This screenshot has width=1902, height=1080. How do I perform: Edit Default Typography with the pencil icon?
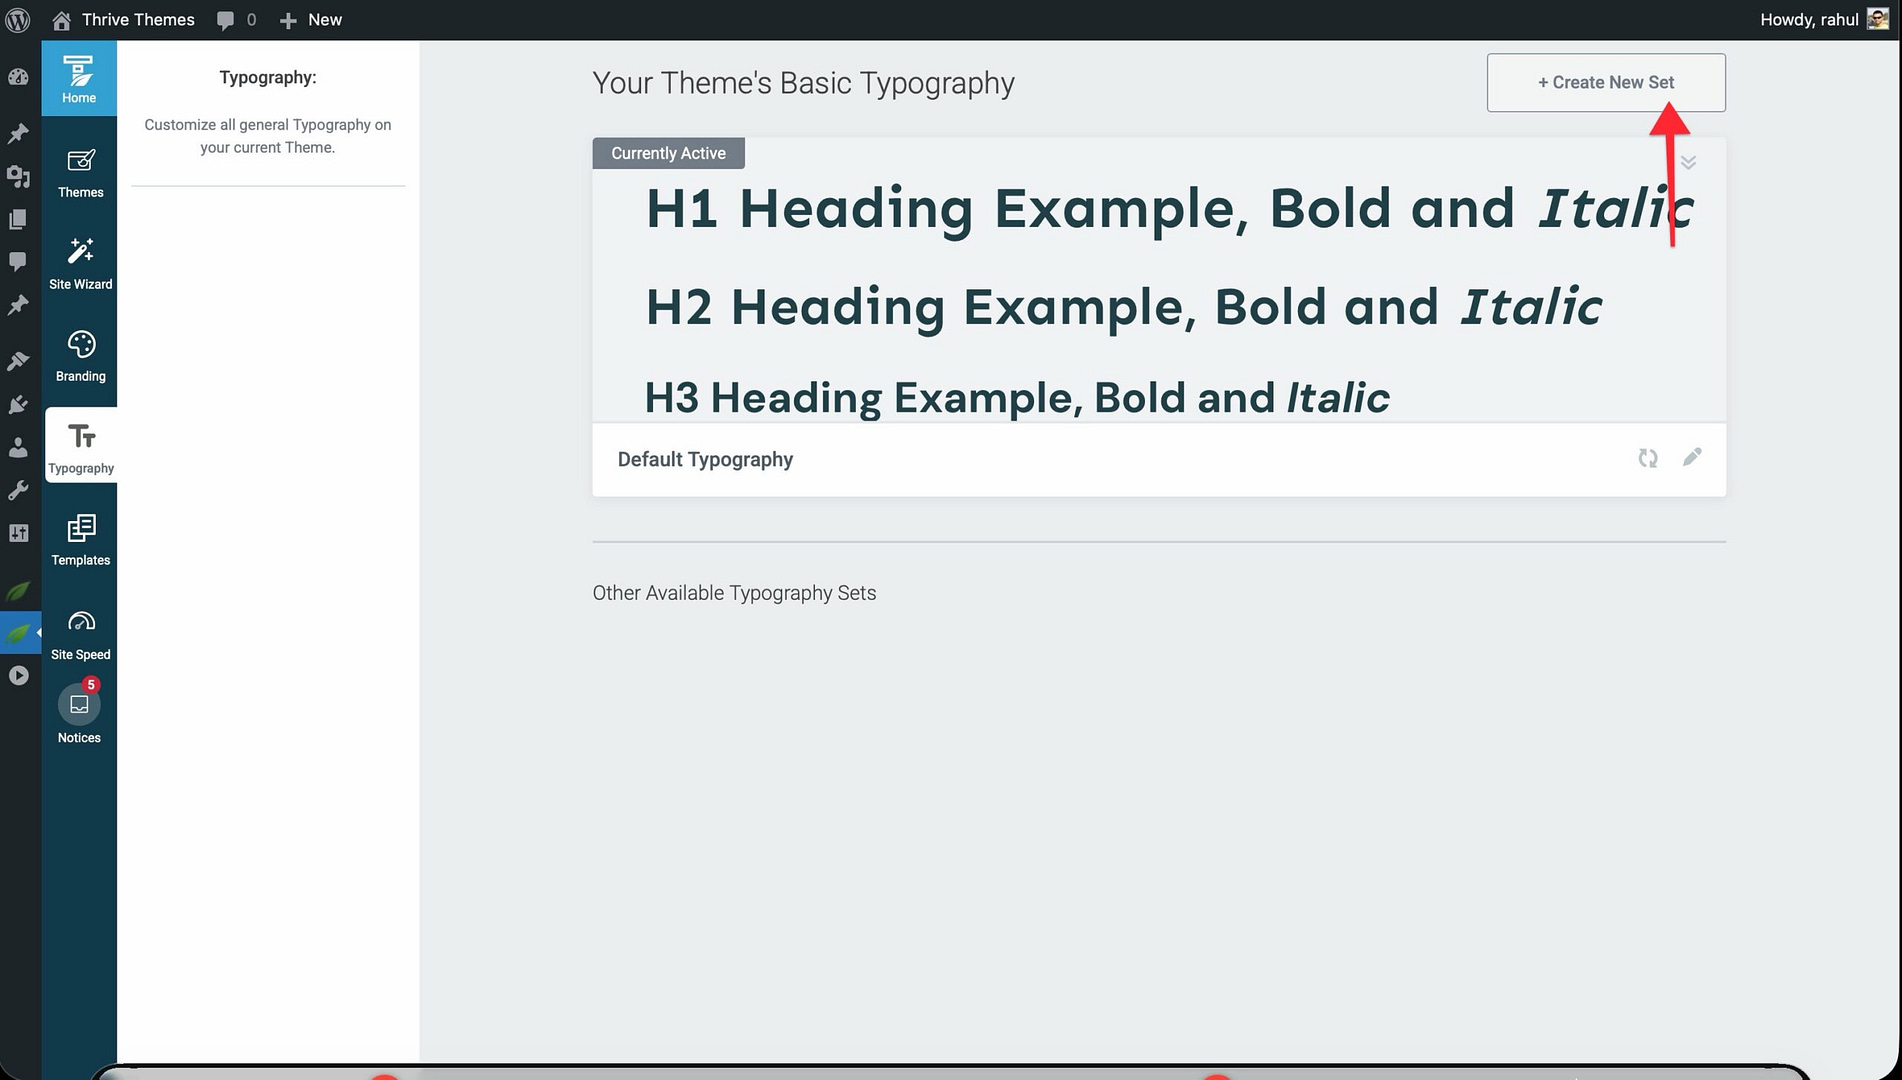click(1691, 458)
